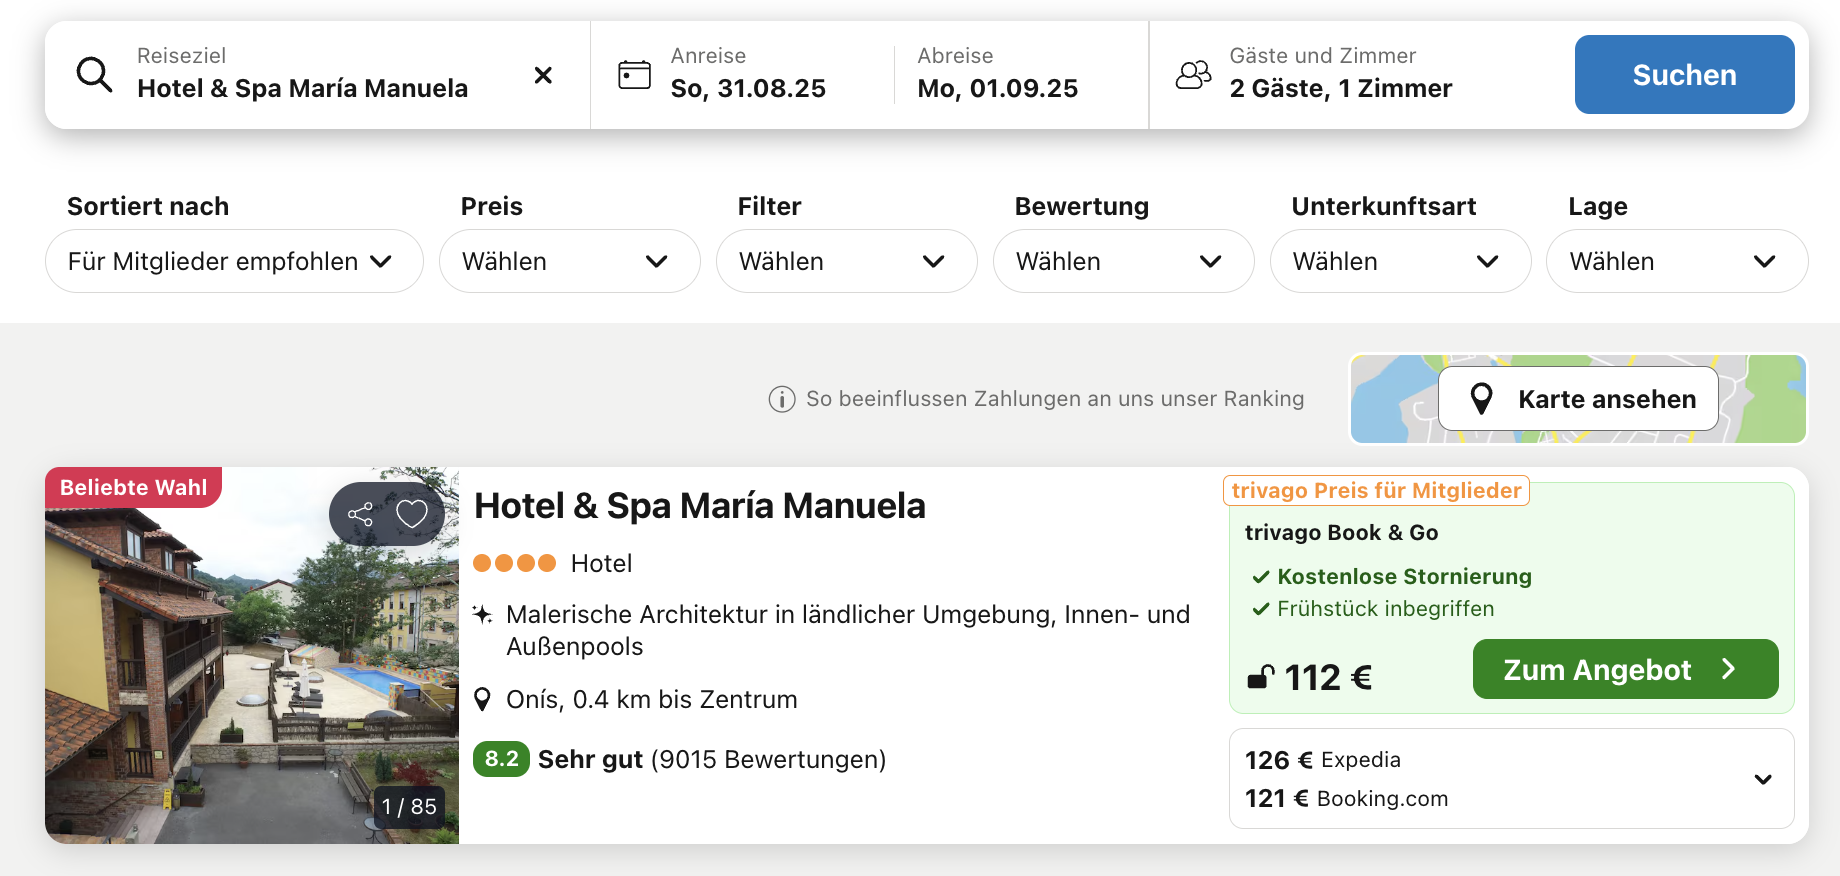
Task: Click the sparkle highlights icon
Action: [482, 614]
